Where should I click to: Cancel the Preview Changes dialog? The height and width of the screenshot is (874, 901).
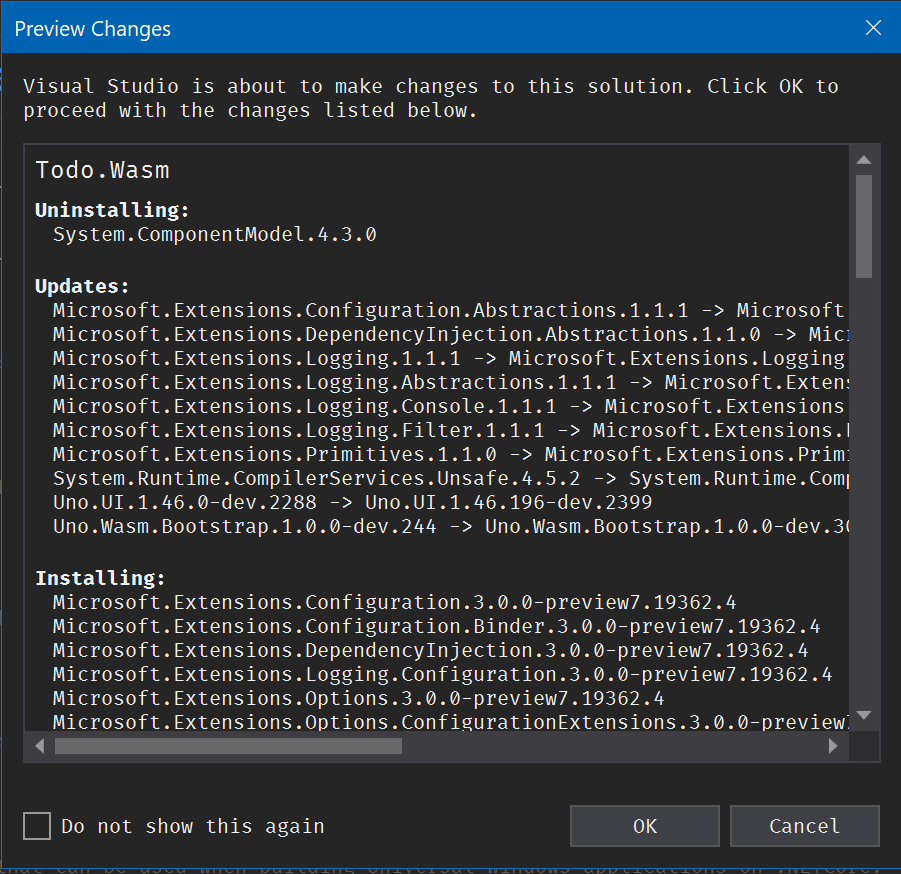(804, 826)
